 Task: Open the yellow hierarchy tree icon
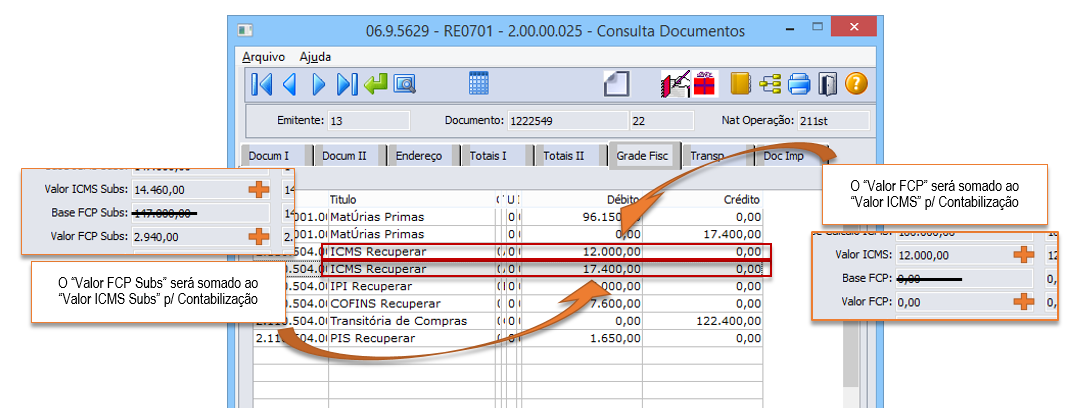click(x=770, y=84)
